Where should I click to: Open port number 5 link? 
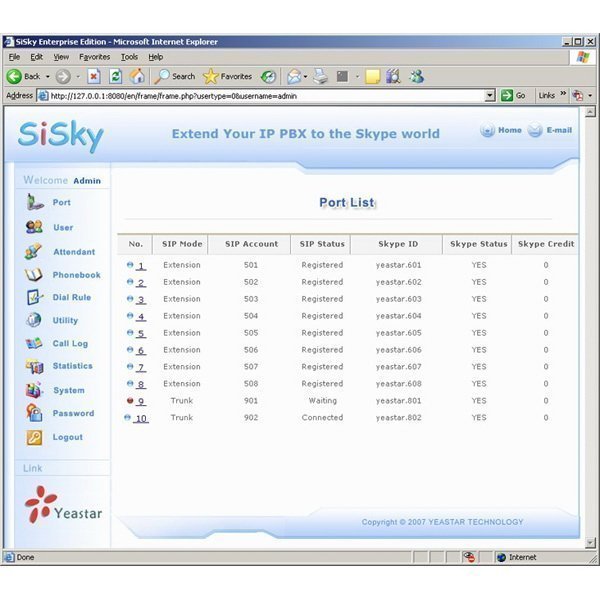[x=141, y=334]
